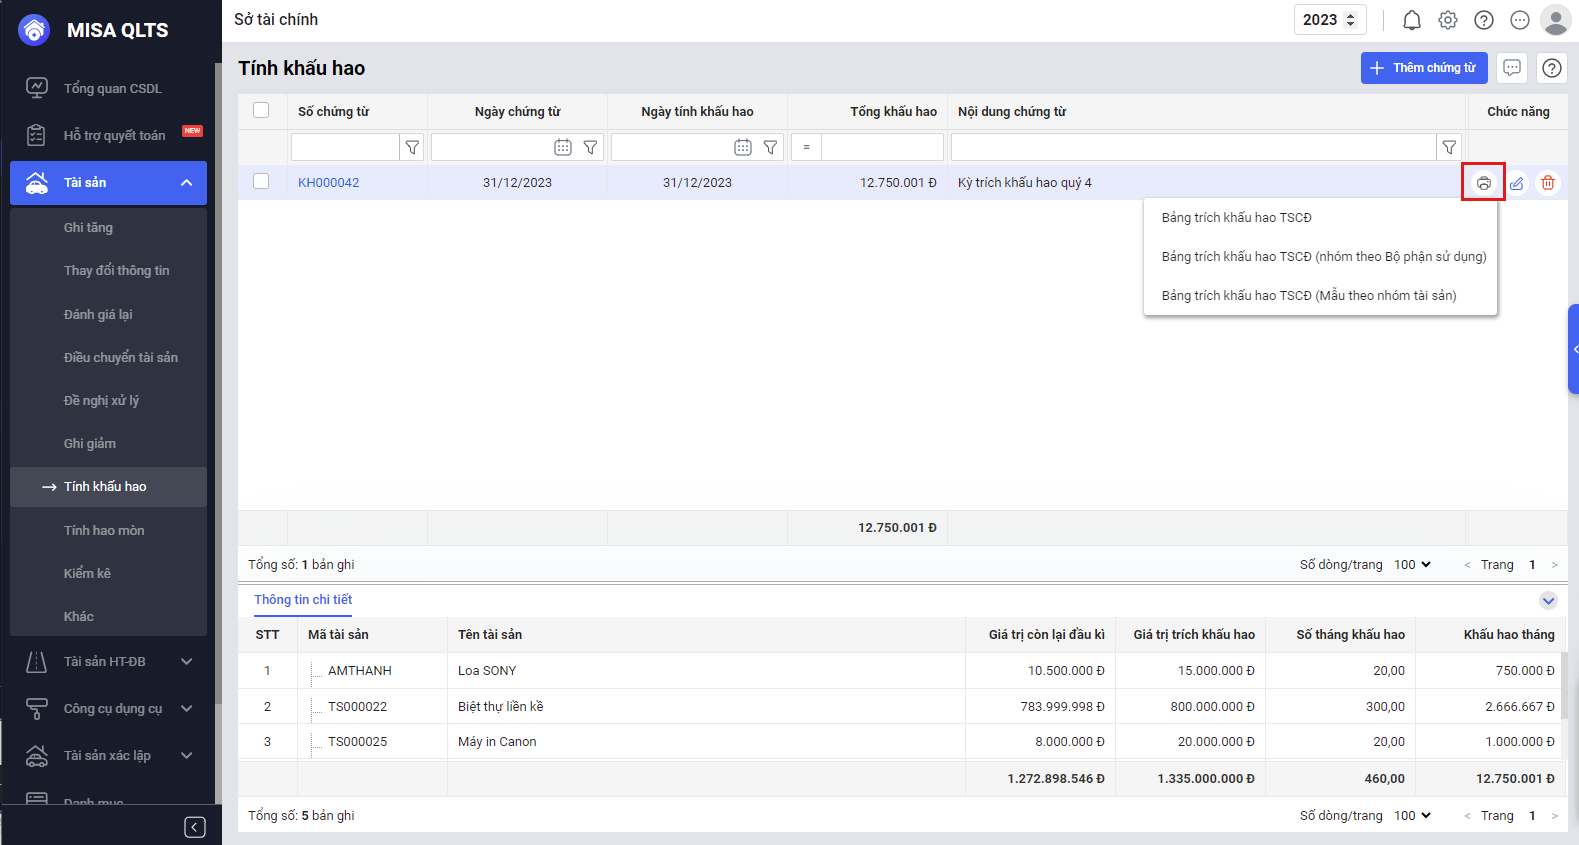The height and width of the screenshot is (845, 1579).
Task: Open the rows-per-page dropdown in upper table
Action: (1412, 565)
